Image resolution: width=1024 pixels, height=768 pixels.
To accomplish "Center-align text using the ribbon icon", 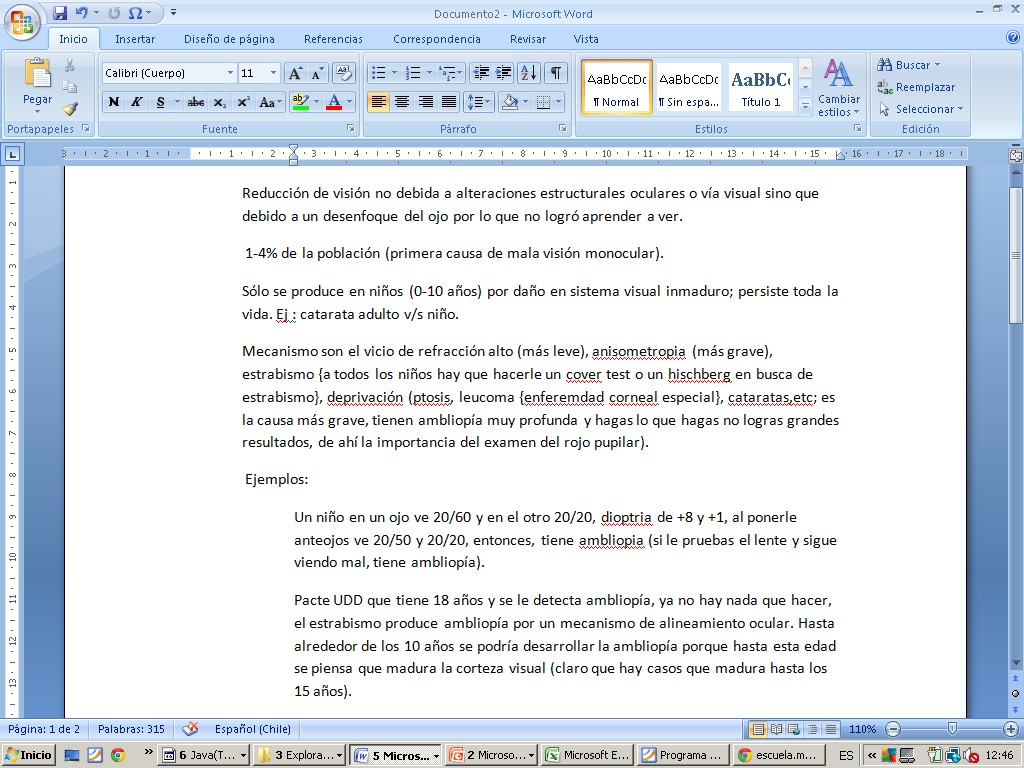I will (x=402, y=102).
